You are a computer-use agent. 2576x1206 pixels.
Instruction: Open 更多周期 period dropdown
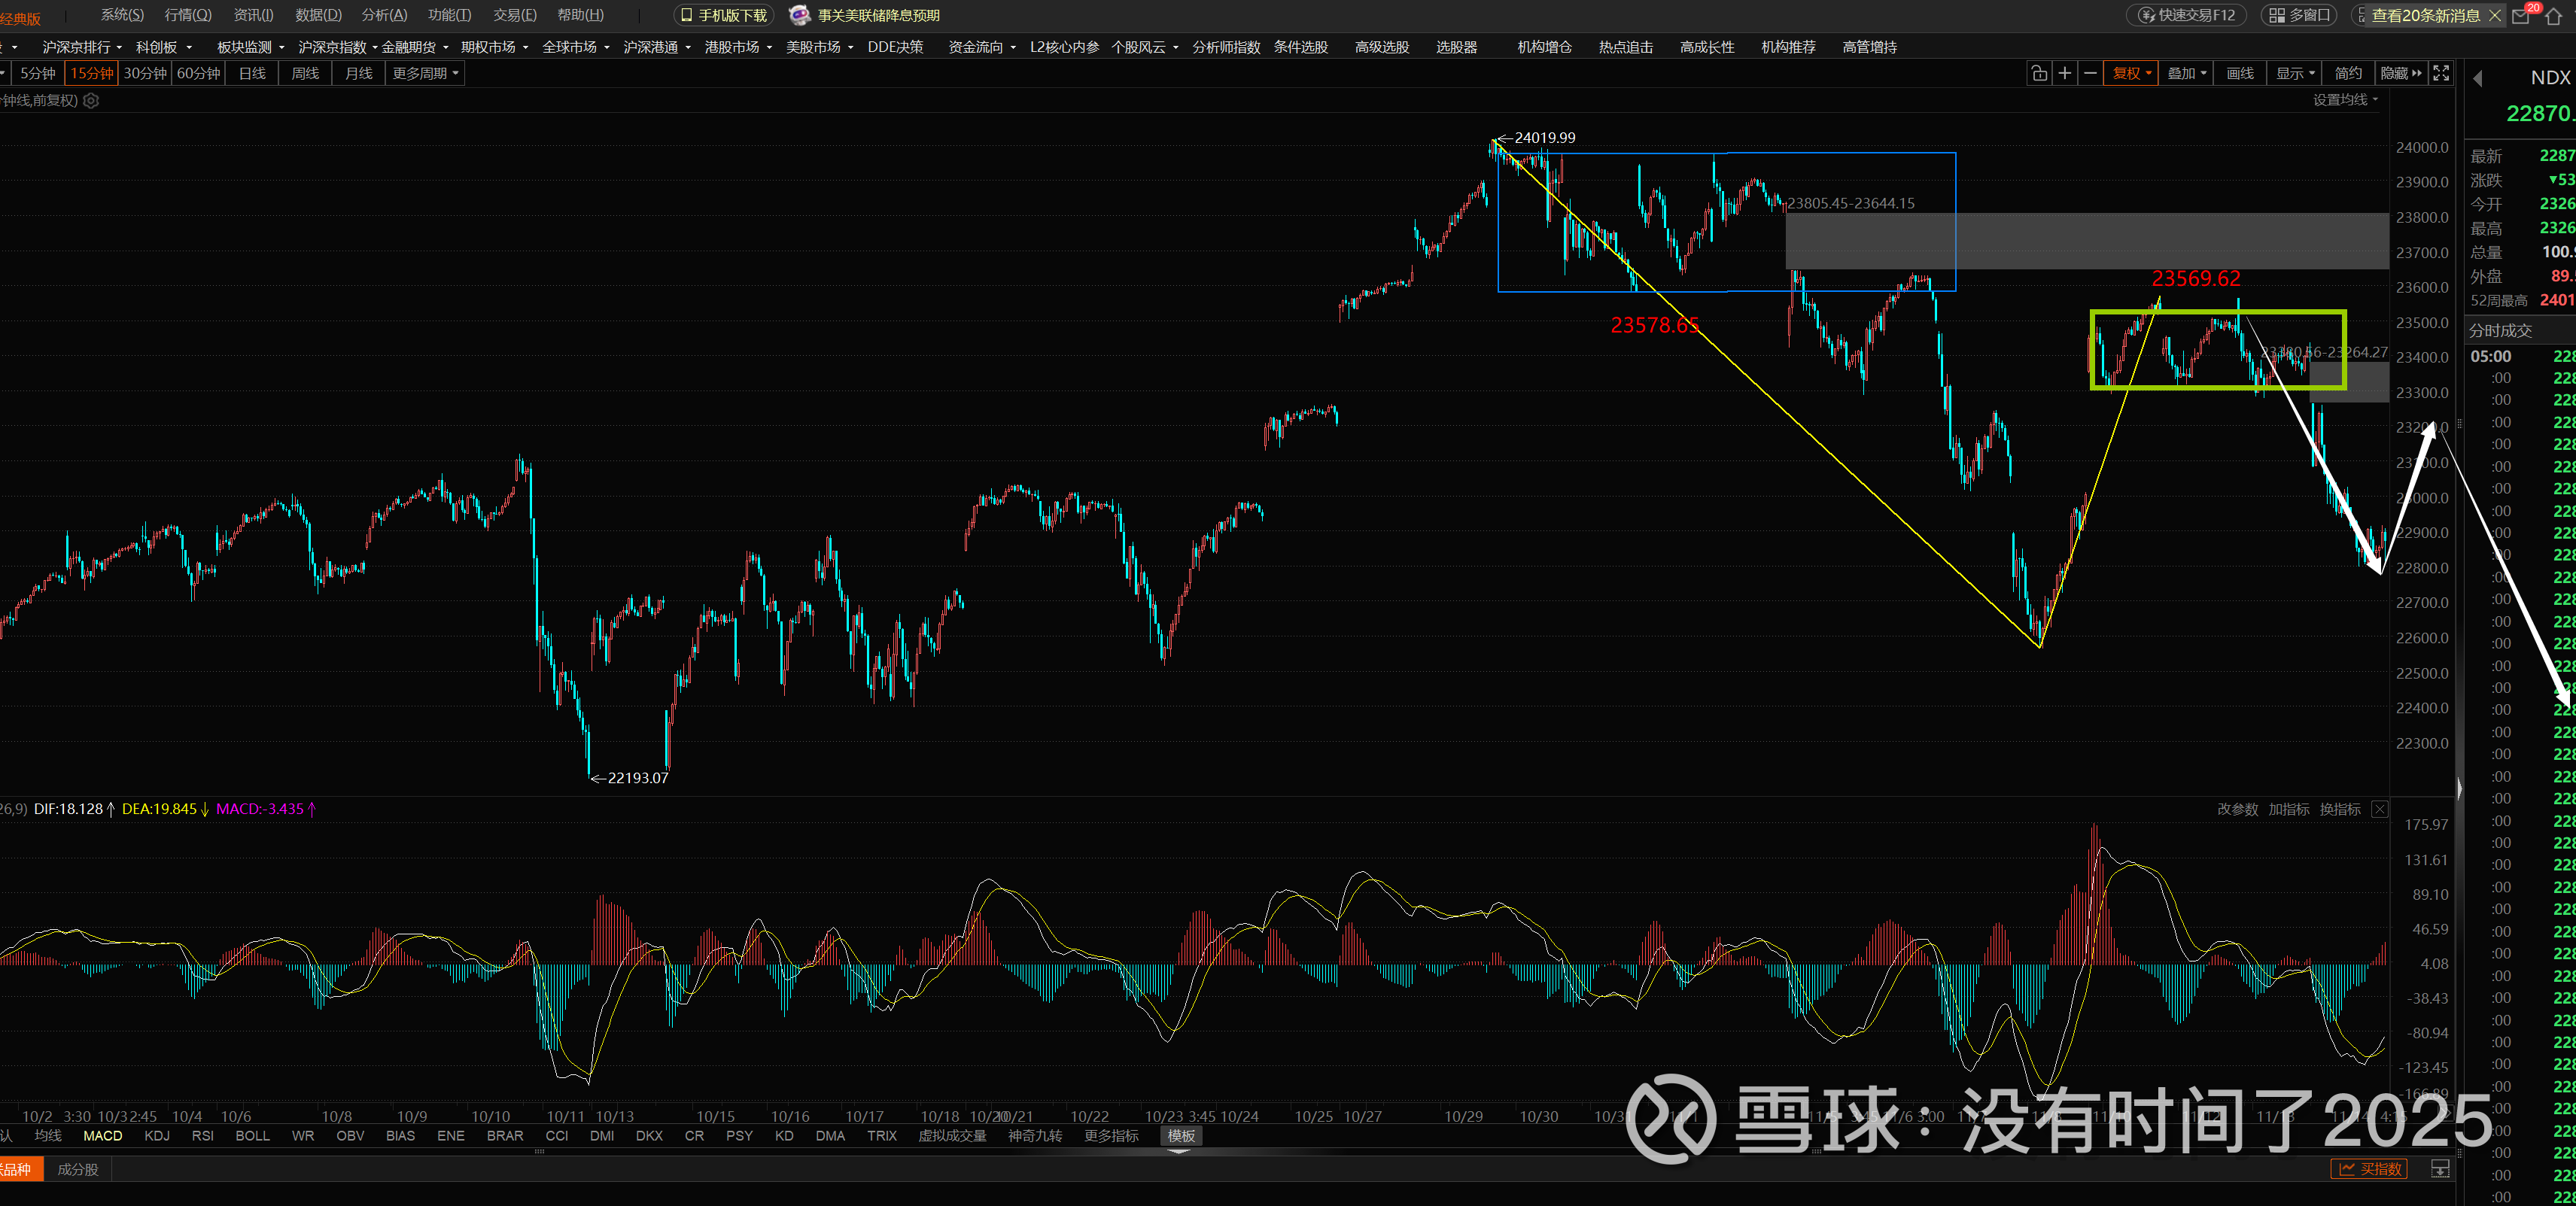(425, 73)
